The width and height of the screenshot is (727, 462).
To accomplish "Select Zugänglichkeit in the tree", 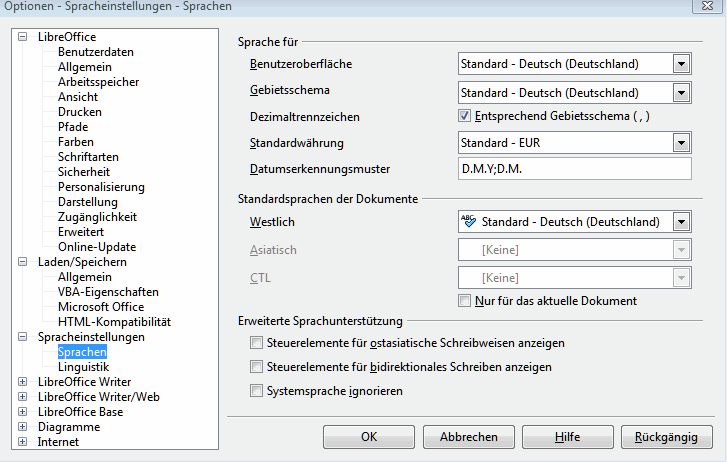I will pyautogui.click(x=97, y=217).
